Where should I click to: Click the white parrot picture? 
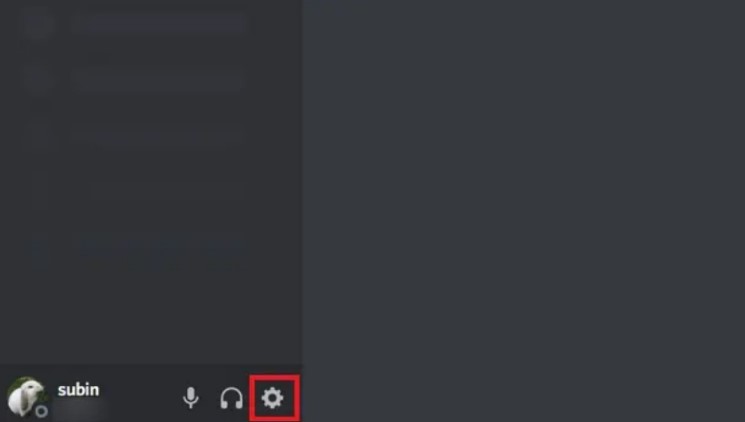coord(26,397)
